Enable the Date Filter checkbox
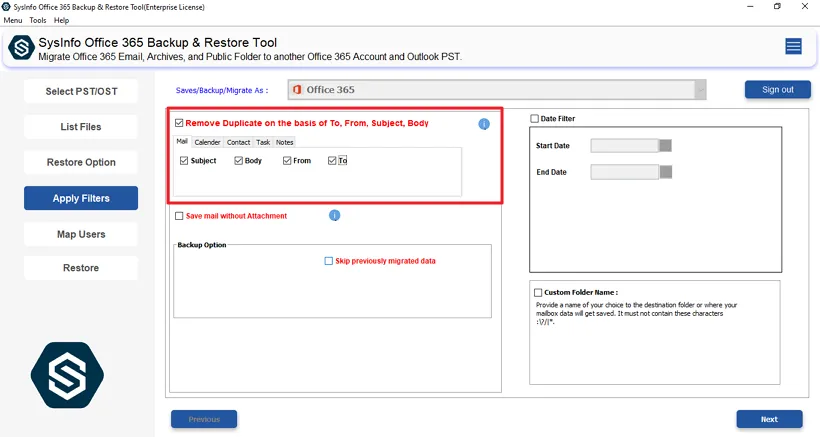 pyautogui.click(x=535, y=119)
